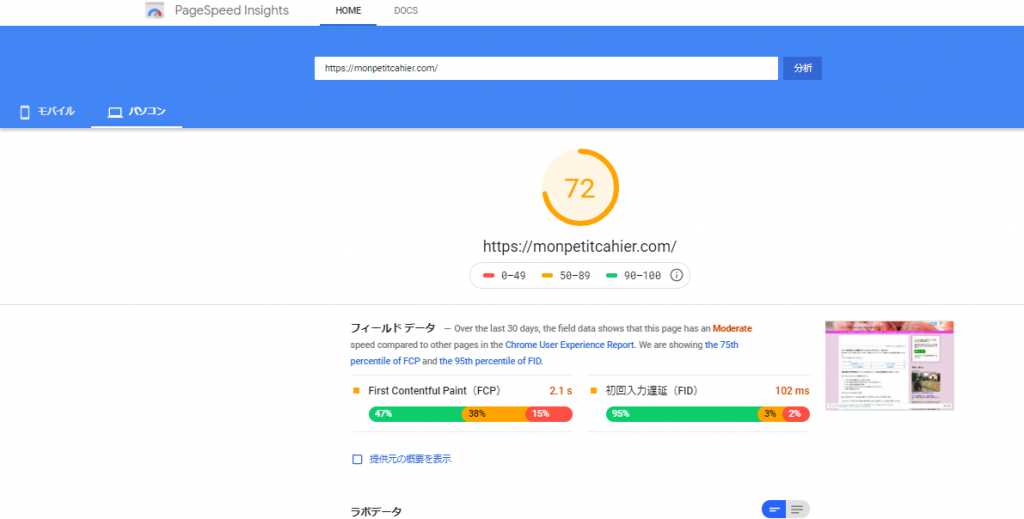The width and height of the screenshot is (1024, 519).
Task: Click the PageSpeed Insights logo icon
Action: click(x=155, y=10)
